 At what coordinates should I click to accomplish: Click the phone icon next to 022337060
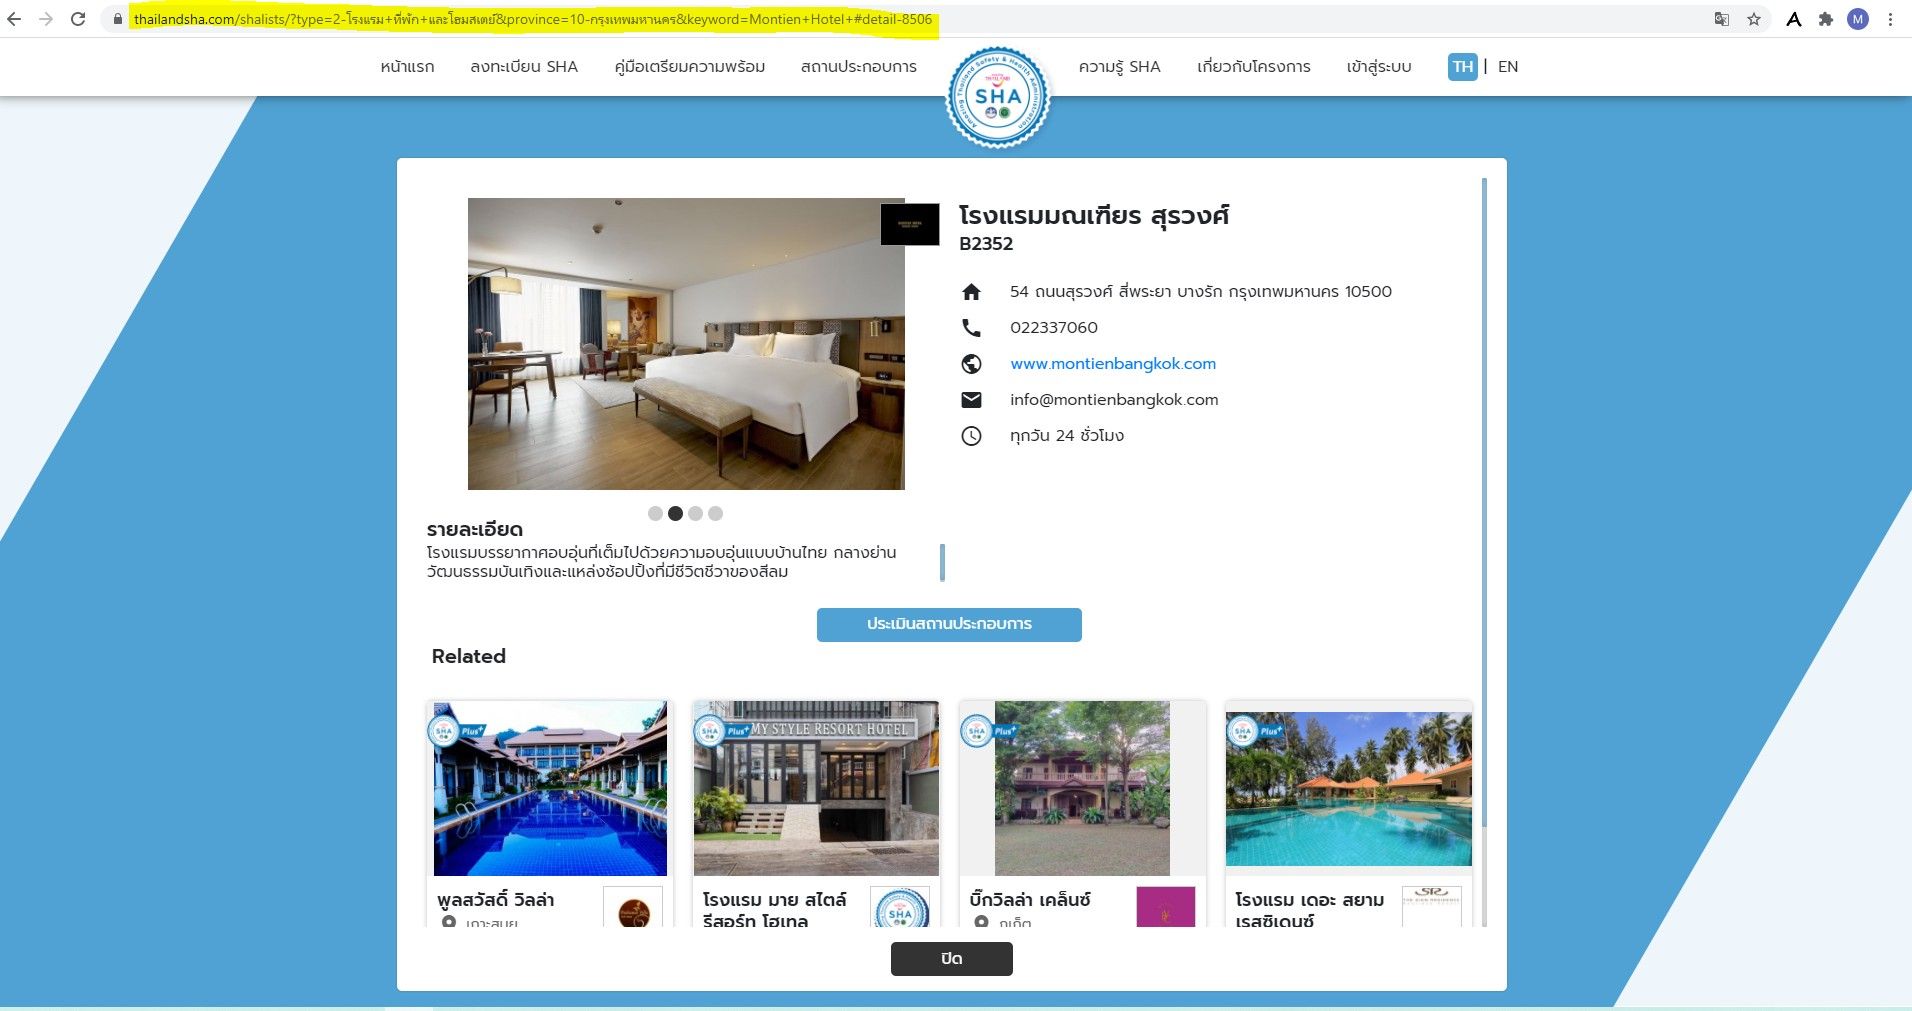pos(971,328)
